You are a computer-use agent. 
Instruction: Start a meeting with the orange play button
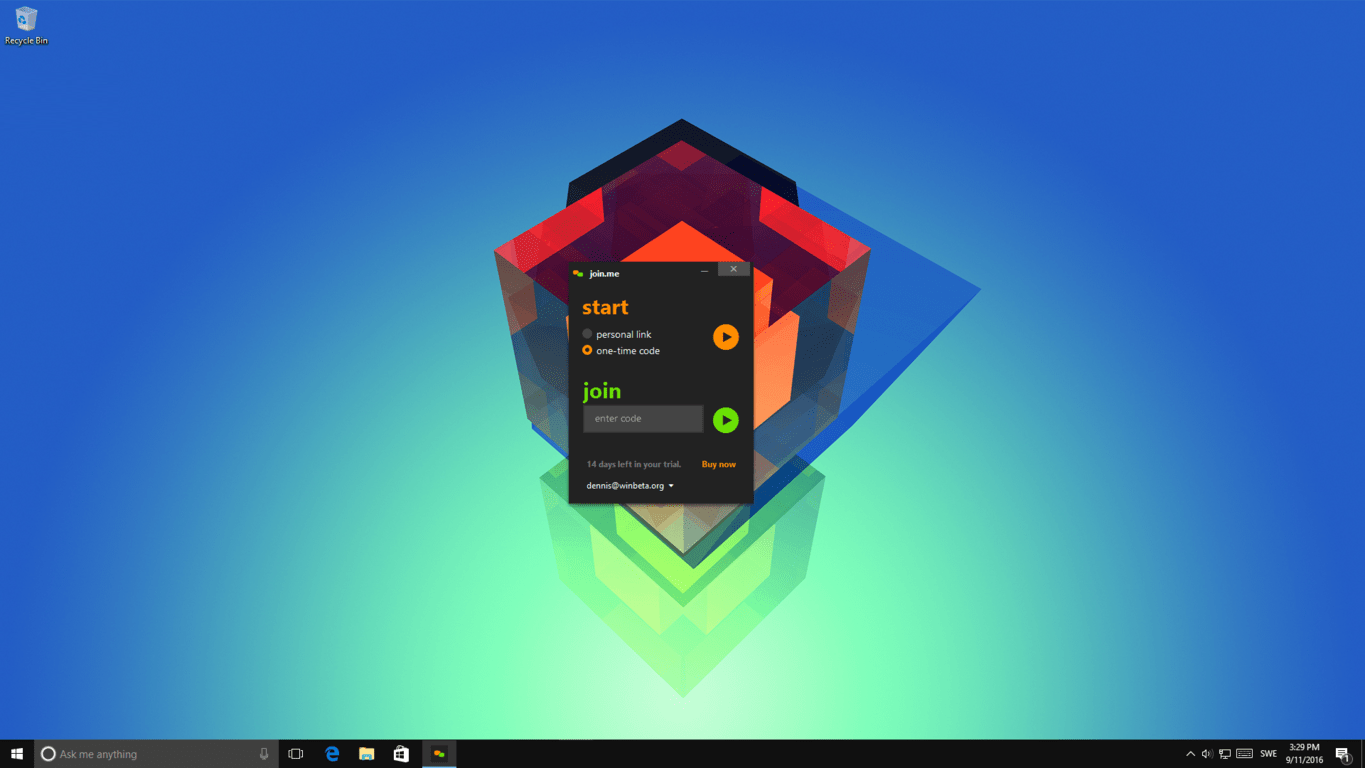click(726, 337)
